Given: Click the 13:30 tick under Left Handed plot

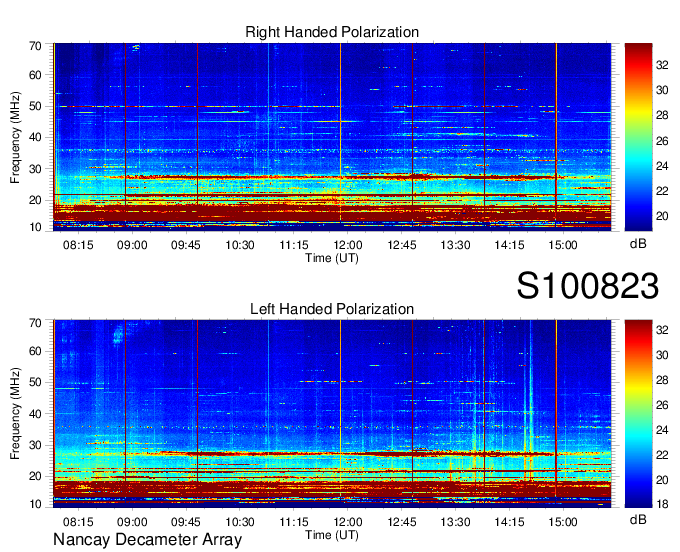Looking at the screenshot, I should [x=455, y=522].
